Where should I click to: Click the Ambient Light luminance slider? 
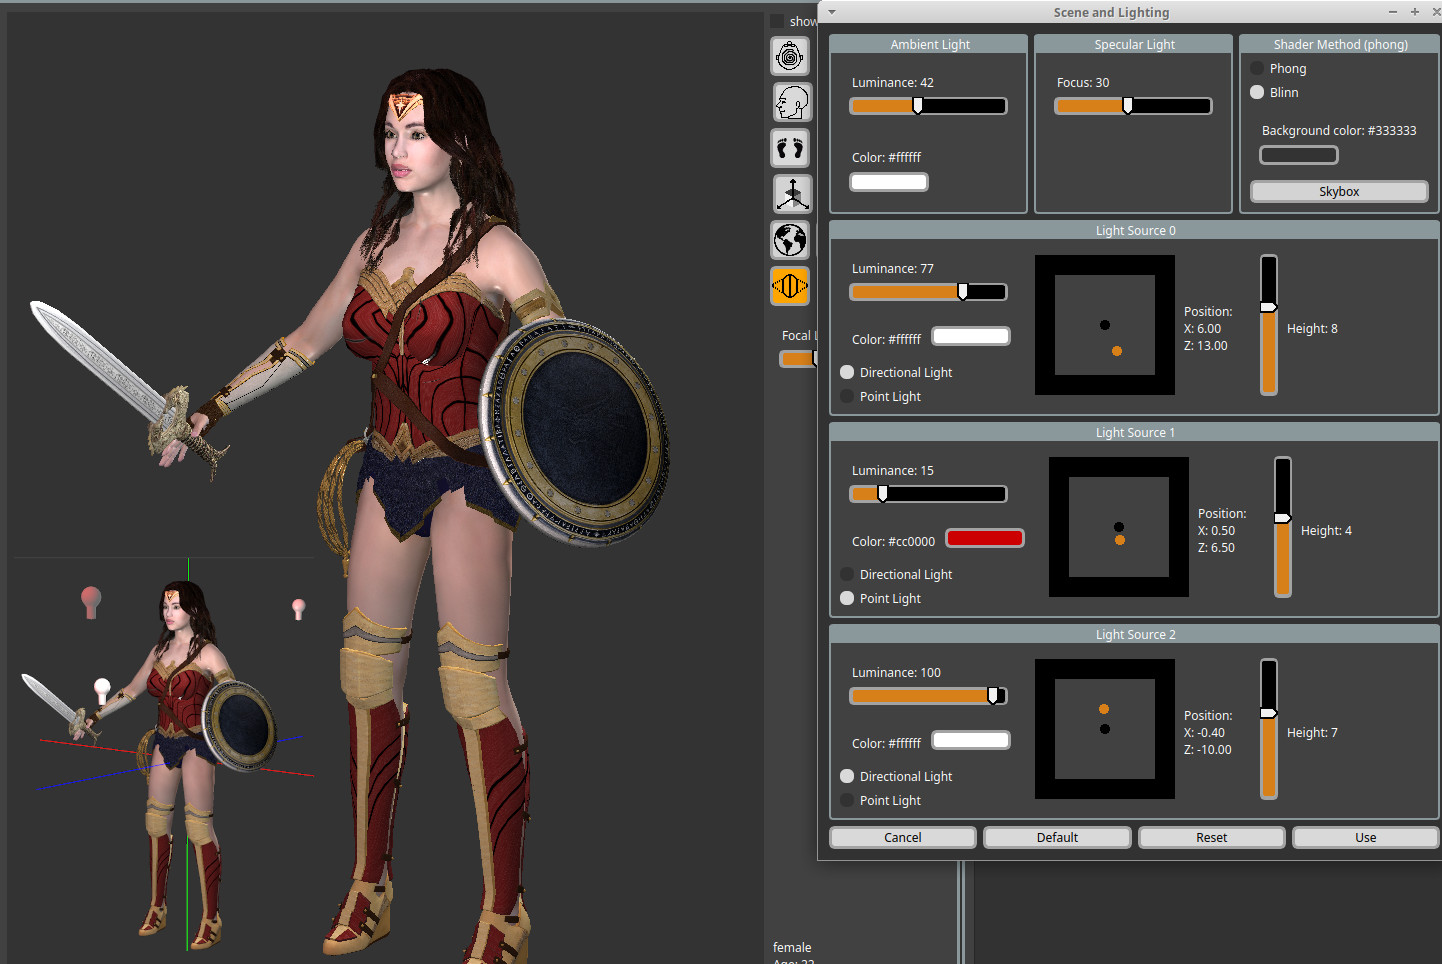pos(928,106)
